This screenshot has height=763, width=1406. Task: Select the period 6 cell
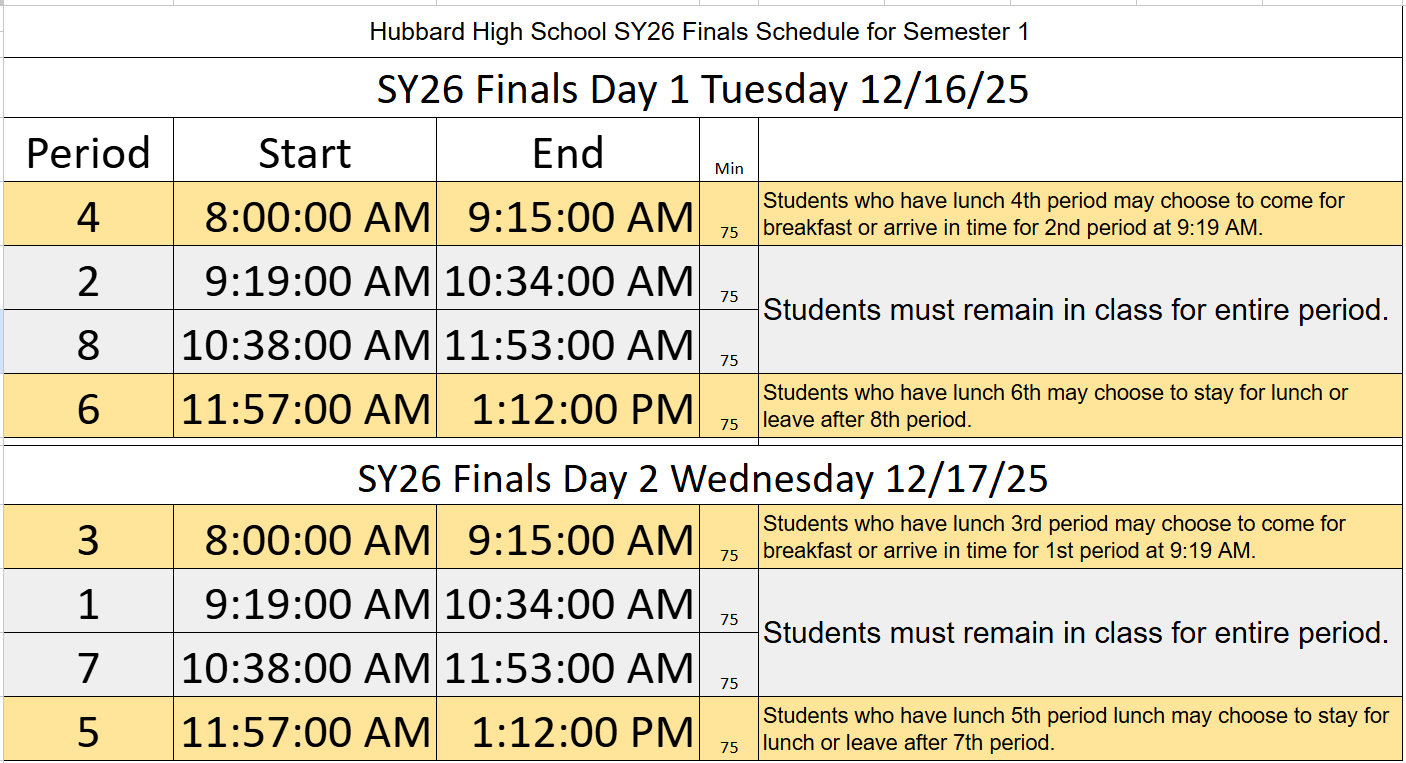(x=88, y=409)
